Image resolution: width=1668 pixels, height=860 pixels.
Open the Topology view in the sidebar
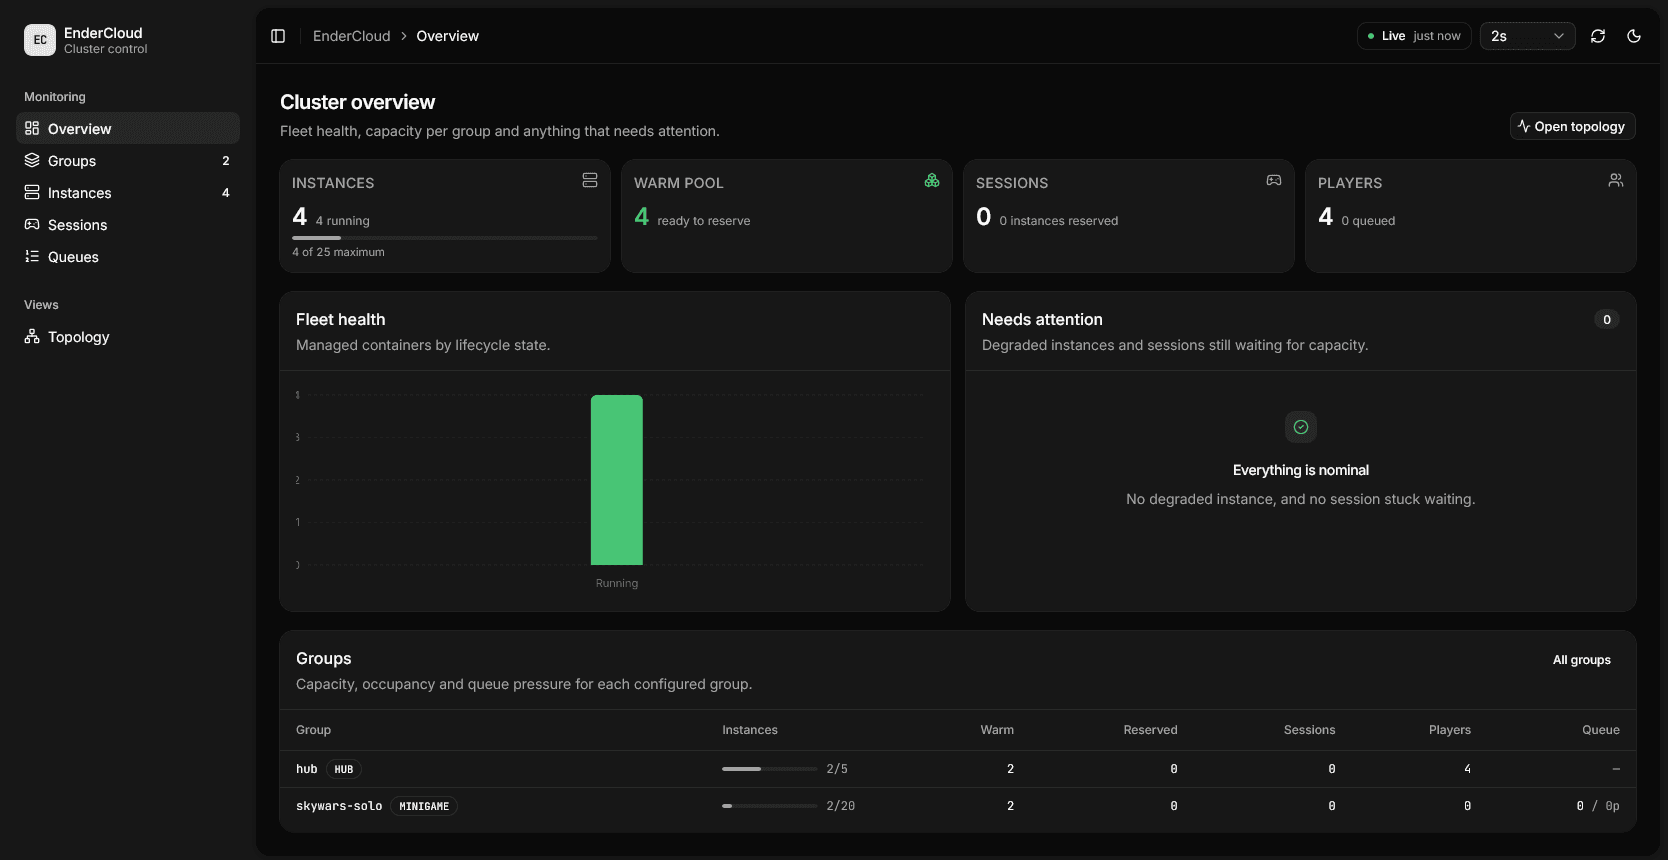(x=128, y=336)
